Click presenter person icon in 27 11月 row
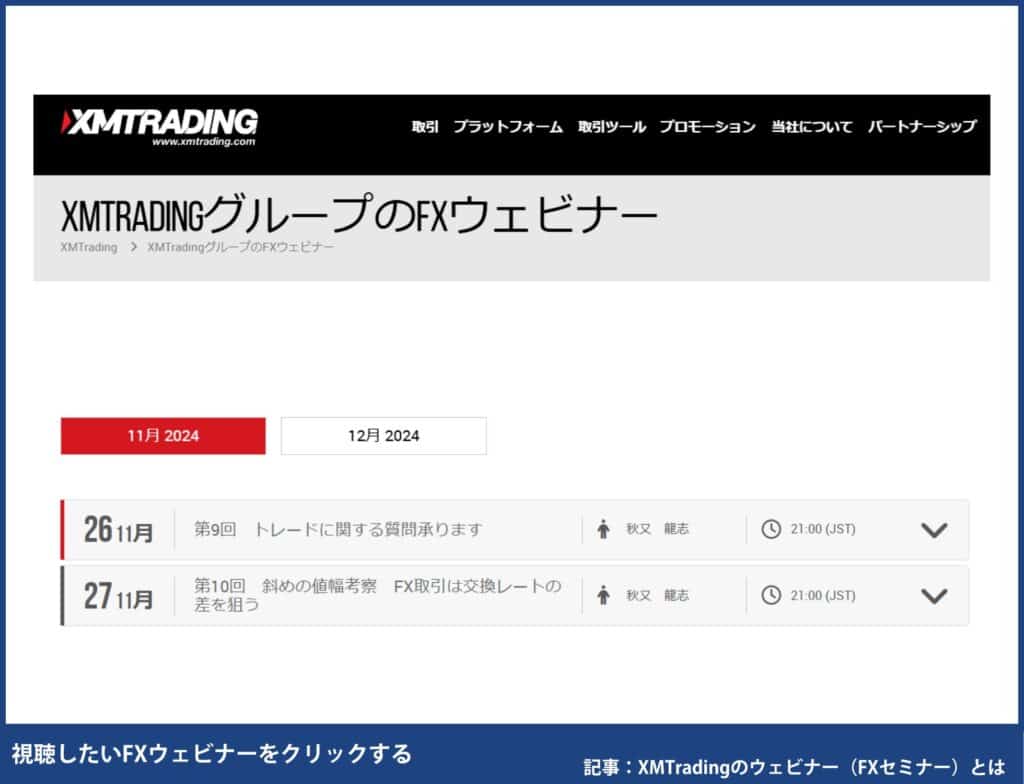The width and height of the screenshot is (1024, 784). click(603, 595)
